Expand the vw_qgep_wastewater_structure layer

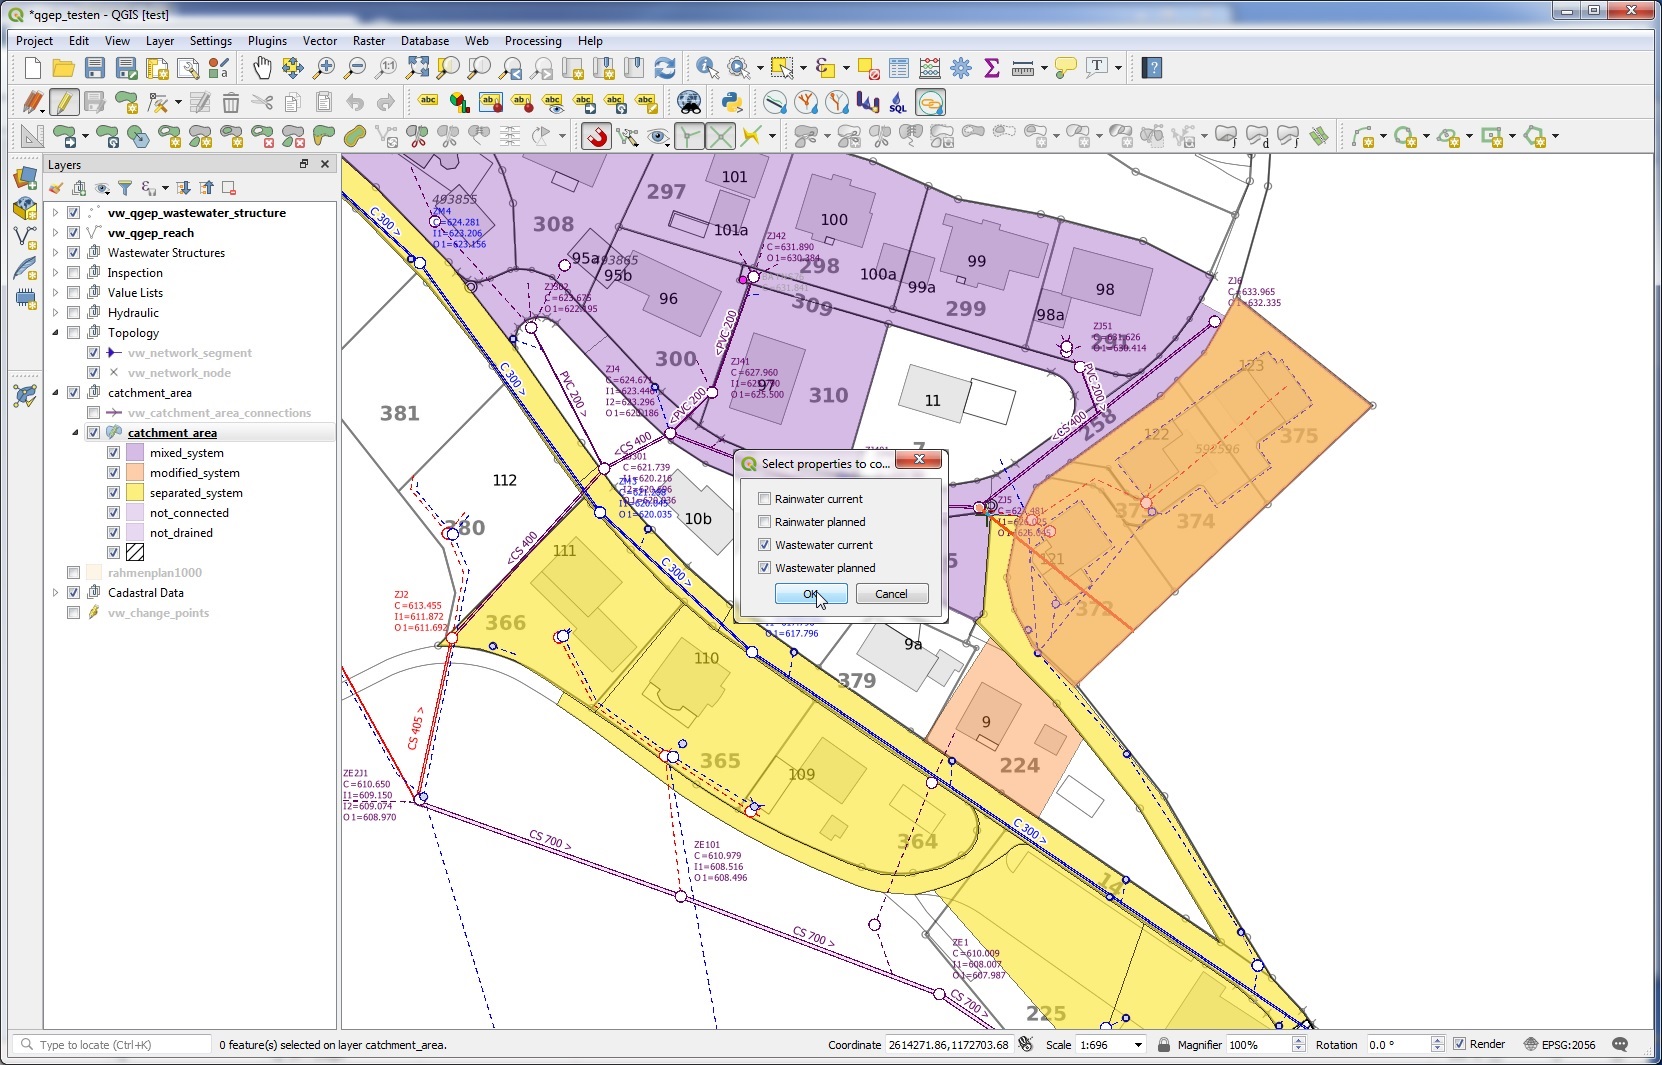(56, 213)
